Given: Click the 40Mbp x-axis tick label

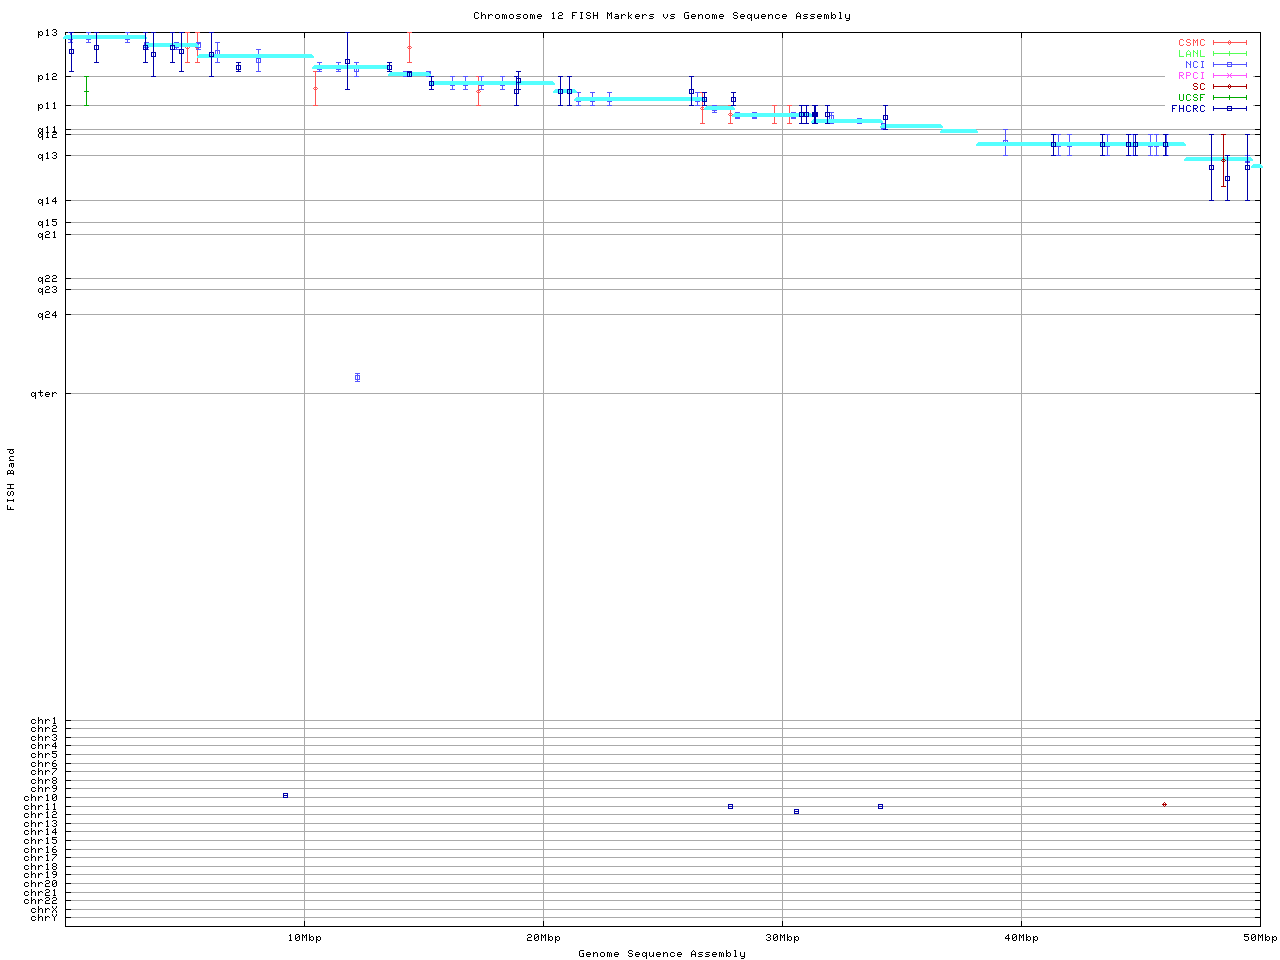Looking at the screenshot, I should click(x=1021, y=937).
